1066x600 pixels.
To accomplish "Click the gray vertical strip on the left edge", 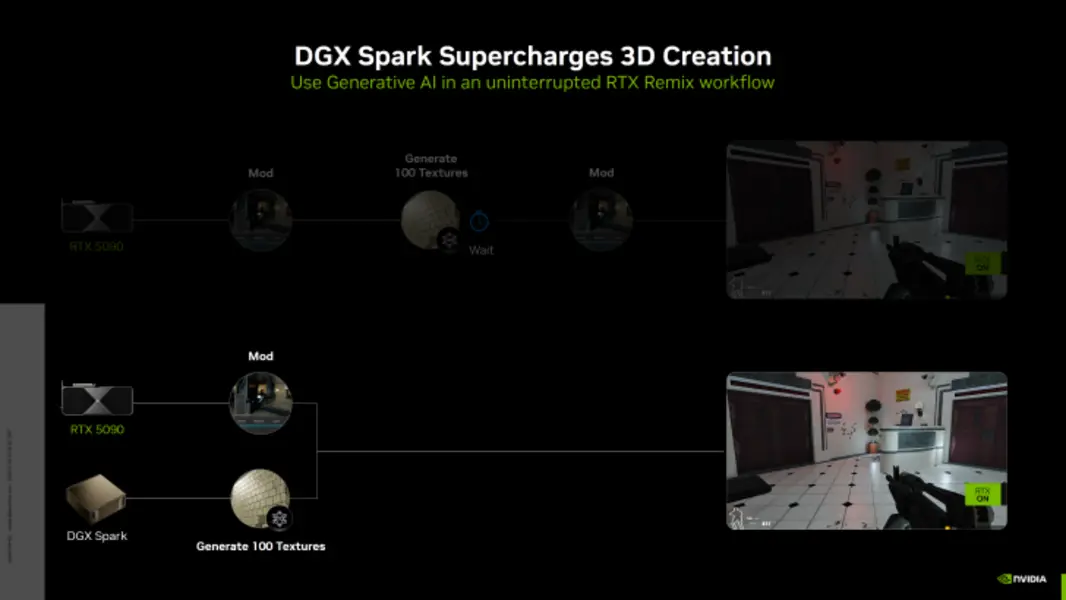I will (x=23, y=445).
